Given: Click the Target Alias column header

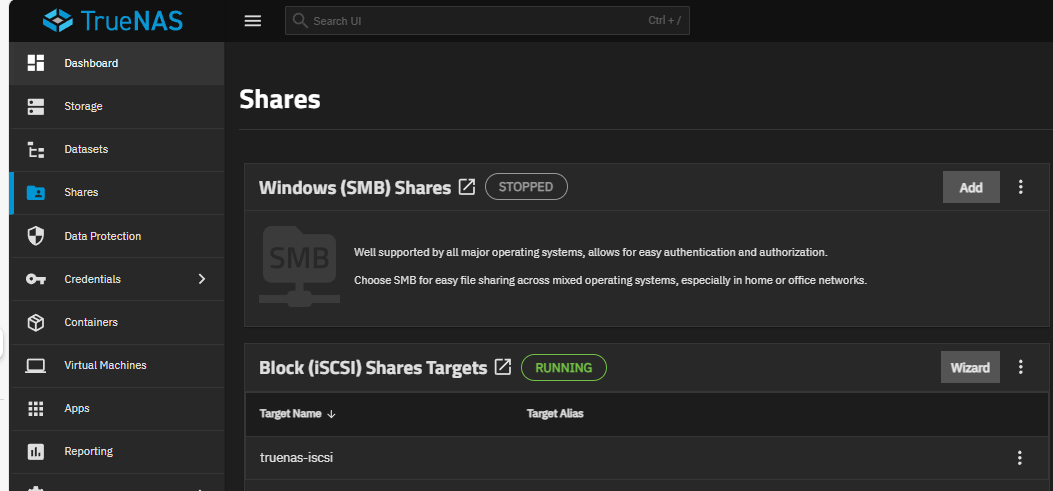Looking at the screenshot, I should click(555, 414).
